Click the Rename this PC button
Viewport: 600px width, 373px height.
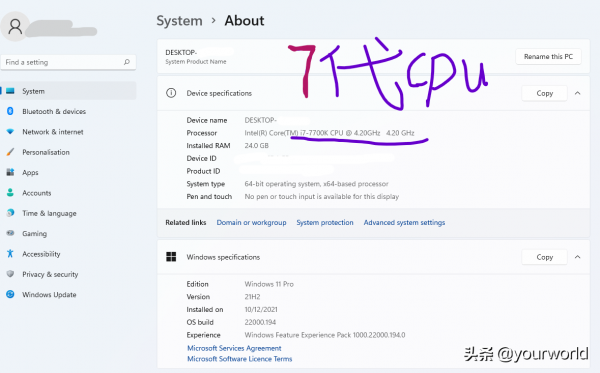(x=548, y=57)
